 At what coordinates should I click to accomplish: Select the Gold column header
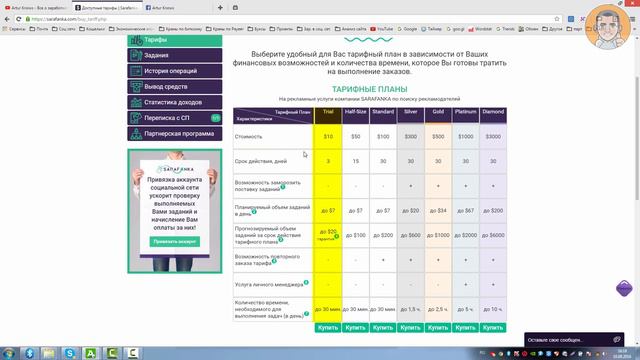(x=438, y=116)
